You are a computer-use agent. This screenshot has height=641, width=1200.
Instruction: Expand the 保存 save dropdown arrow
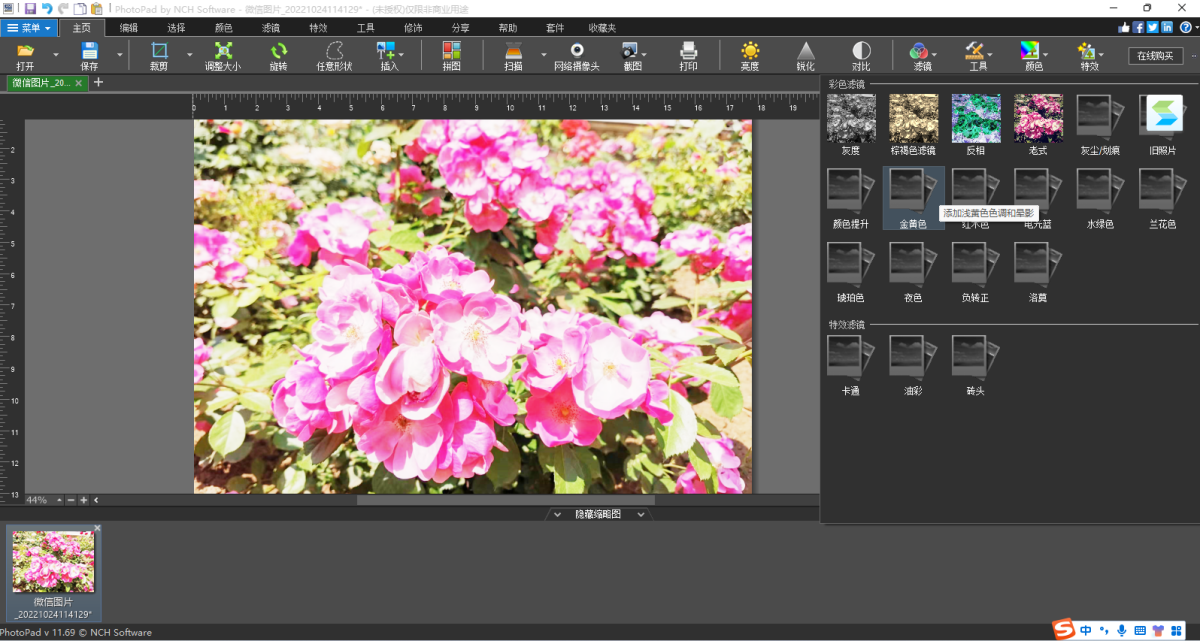[x=120, y=54]
